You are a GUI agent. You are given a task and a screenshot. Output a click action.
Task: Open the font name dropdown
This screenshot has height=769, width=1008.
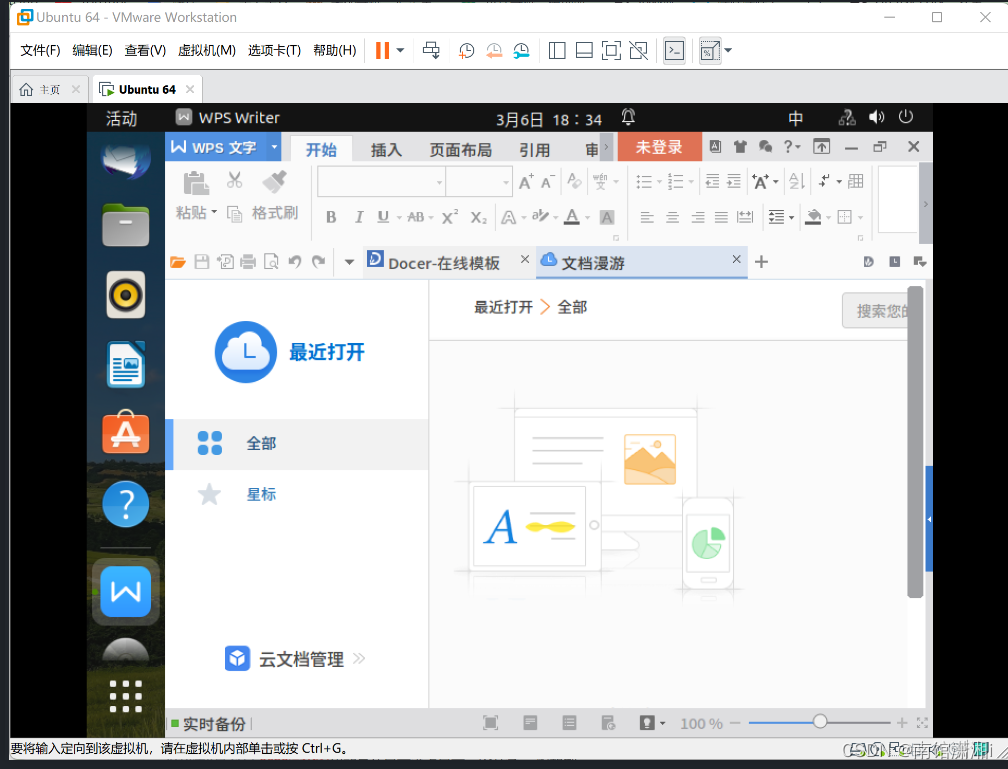(x=439, y=181)
